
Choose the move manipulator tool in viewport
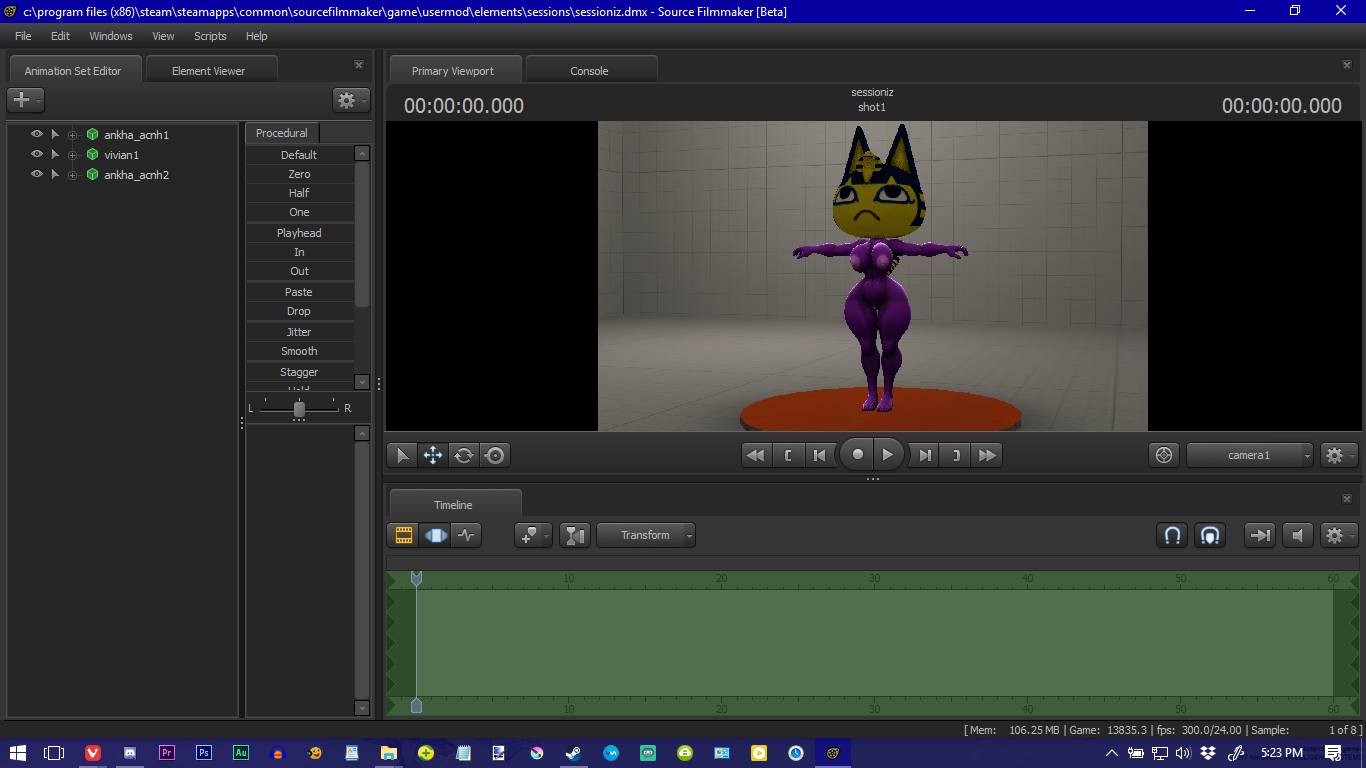point(433,455)
